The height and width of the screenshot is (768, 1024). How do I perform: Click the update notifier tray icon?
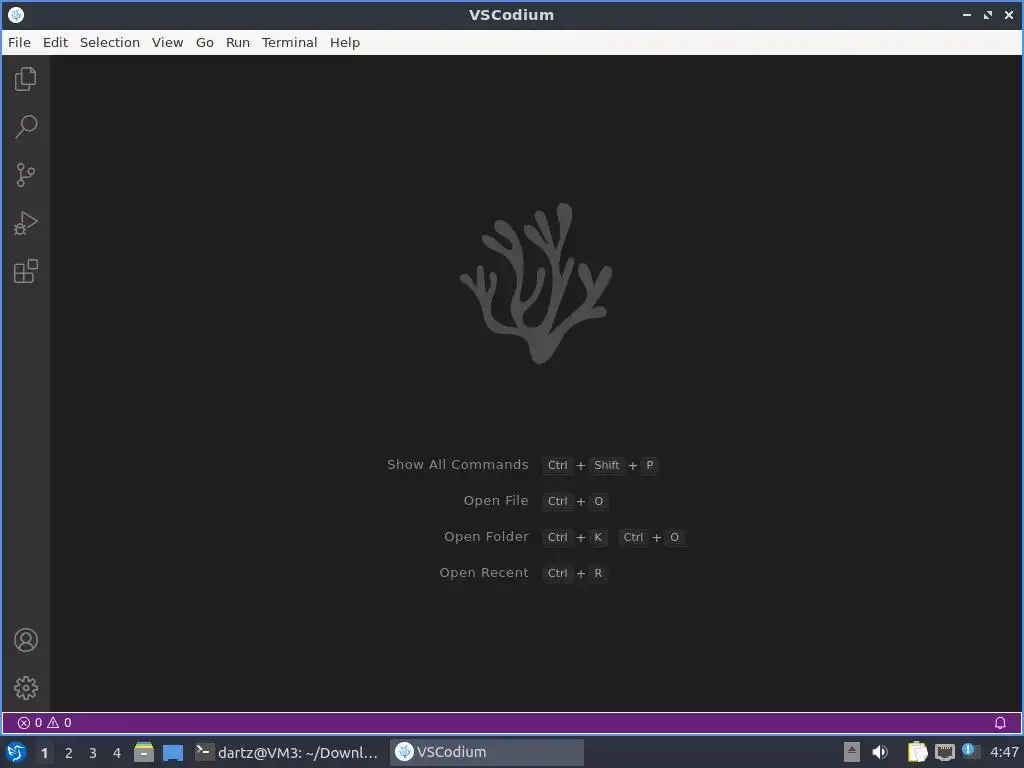coord(970,751)
